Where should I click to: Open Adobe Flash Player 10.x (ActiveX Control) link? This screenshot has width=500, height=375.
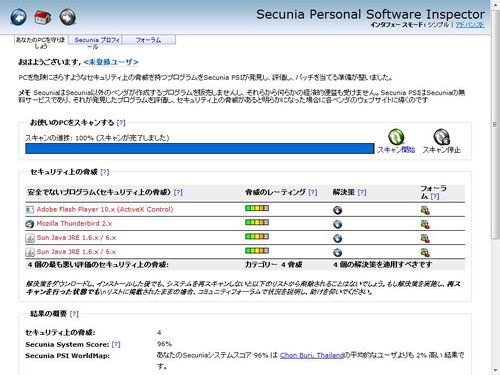coord(105,209)
